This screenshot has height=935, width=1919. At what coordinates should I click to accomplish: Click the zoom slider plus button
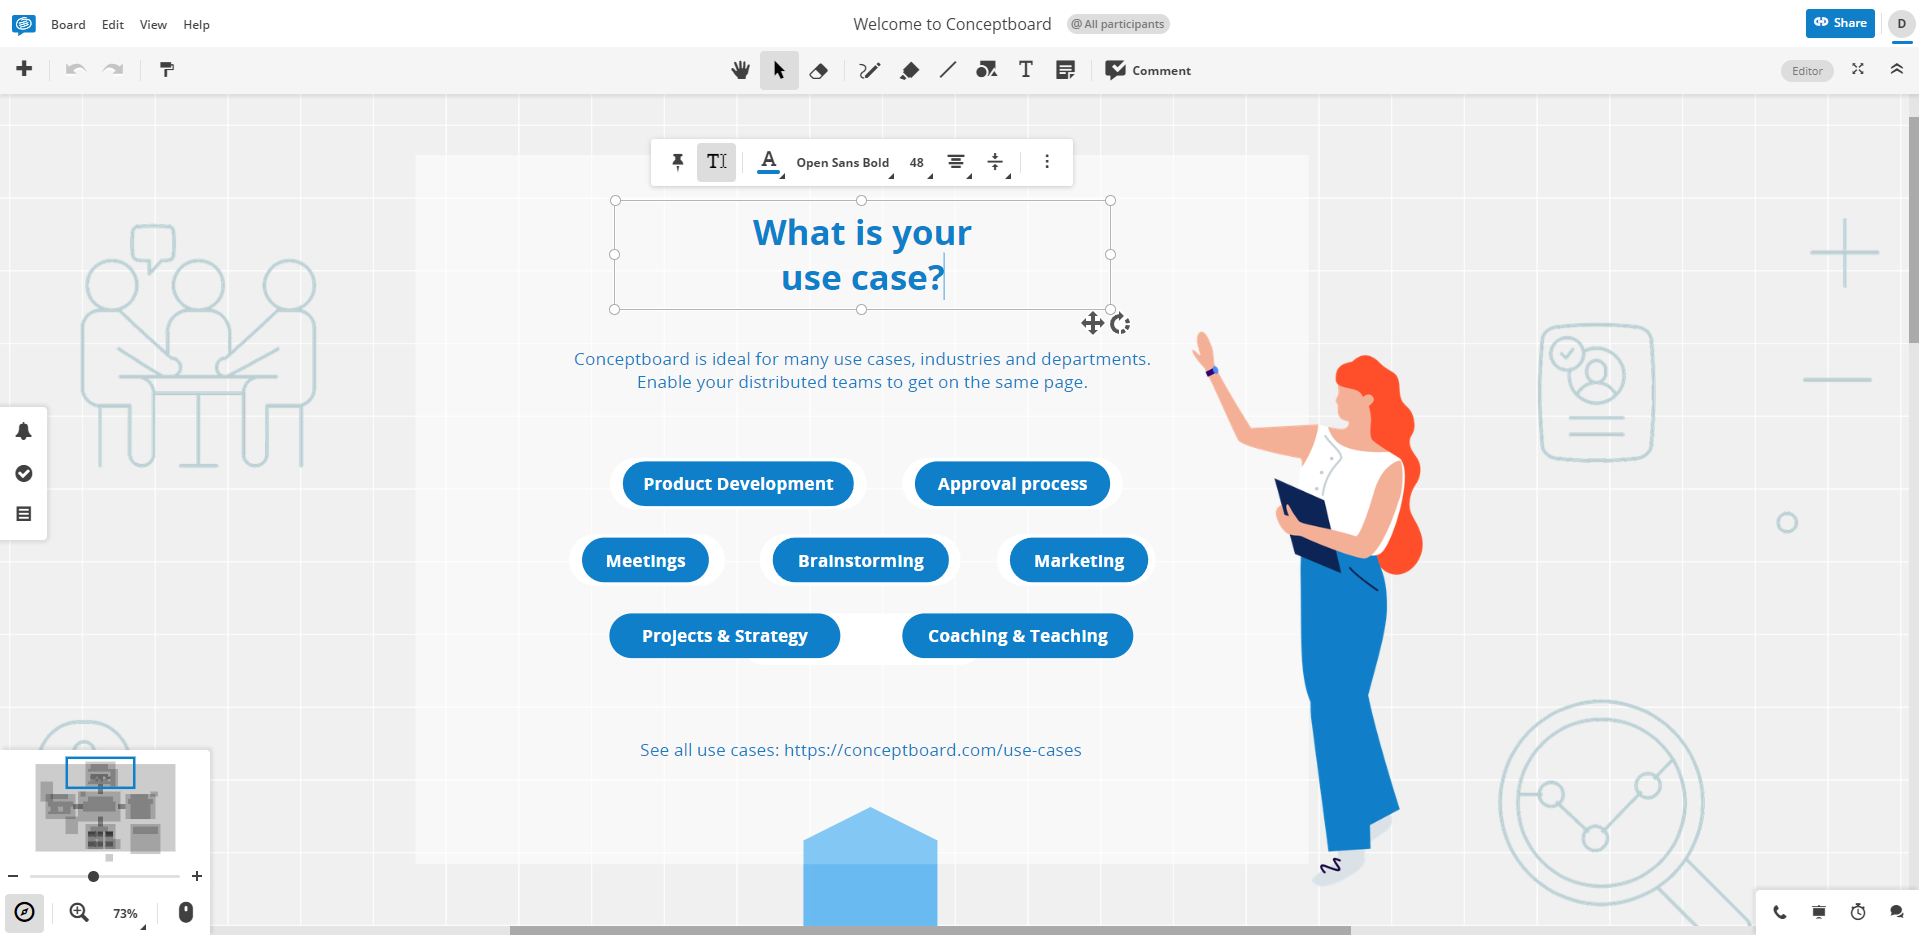[197, 876]
